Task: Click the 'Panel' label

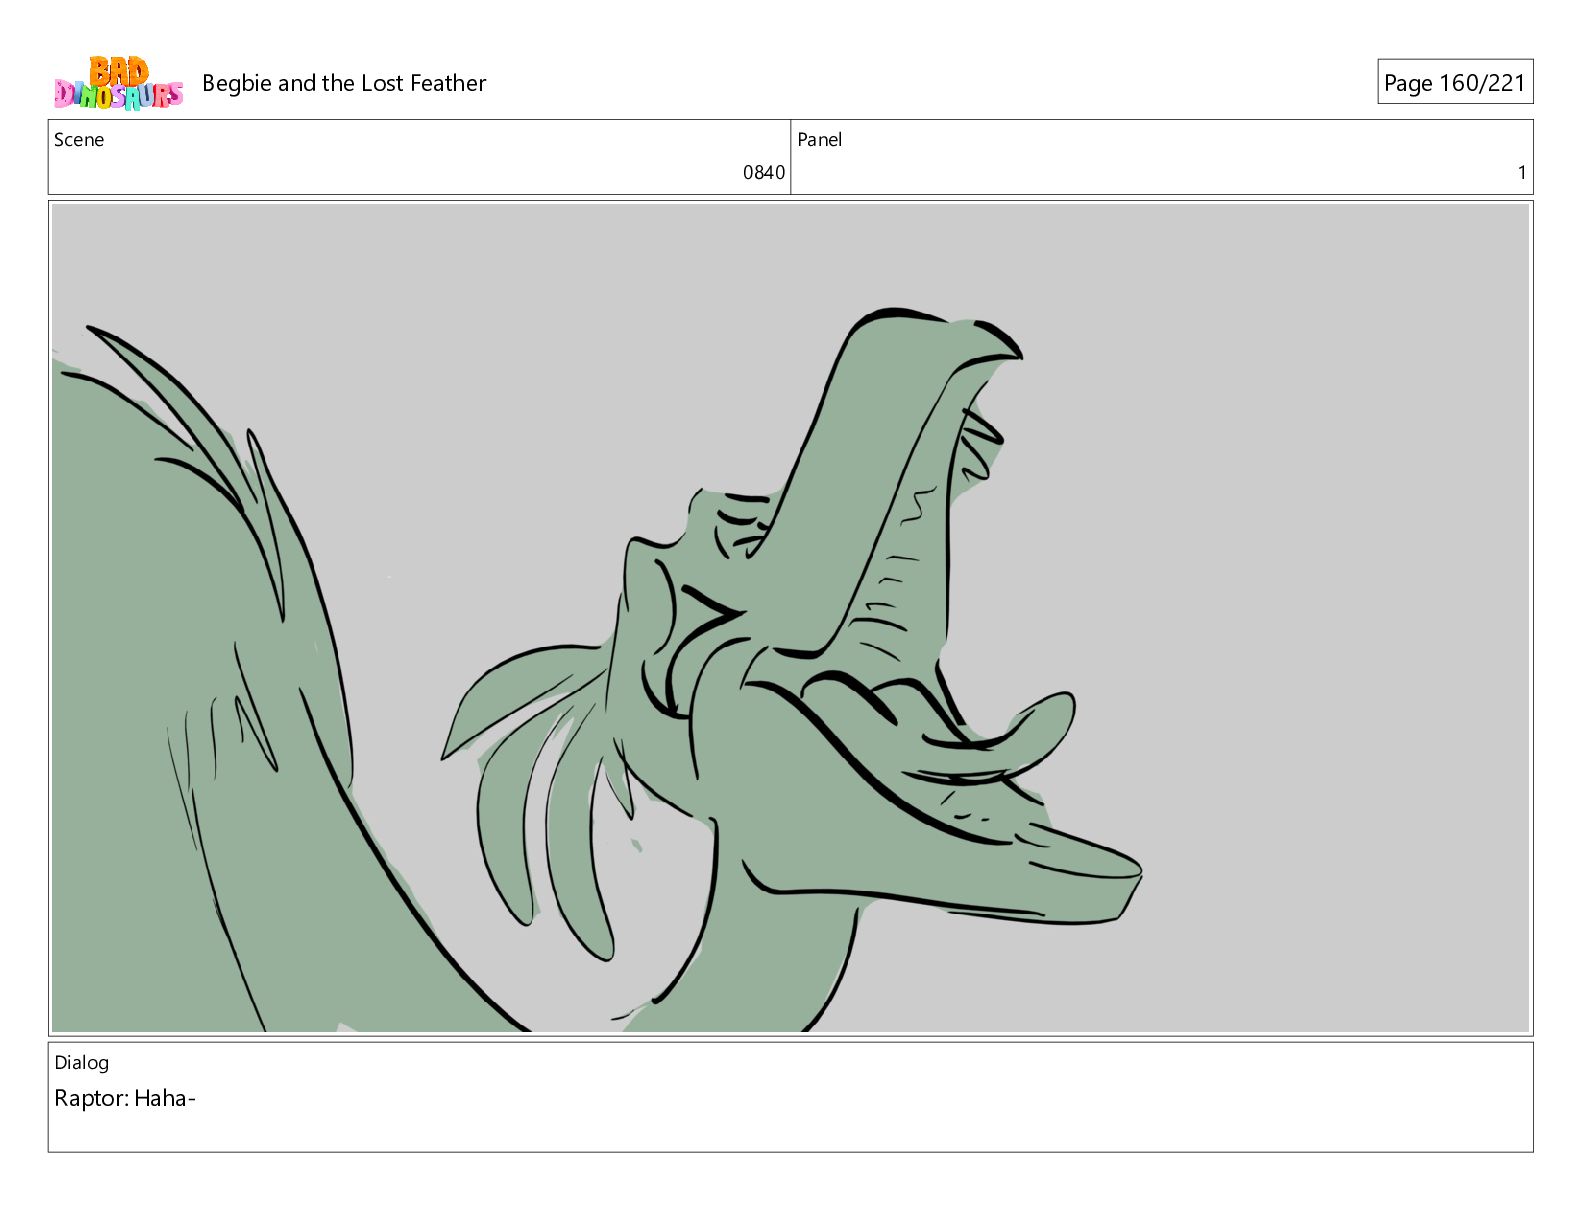Action: pyautogui.click(x=820, y=140)
